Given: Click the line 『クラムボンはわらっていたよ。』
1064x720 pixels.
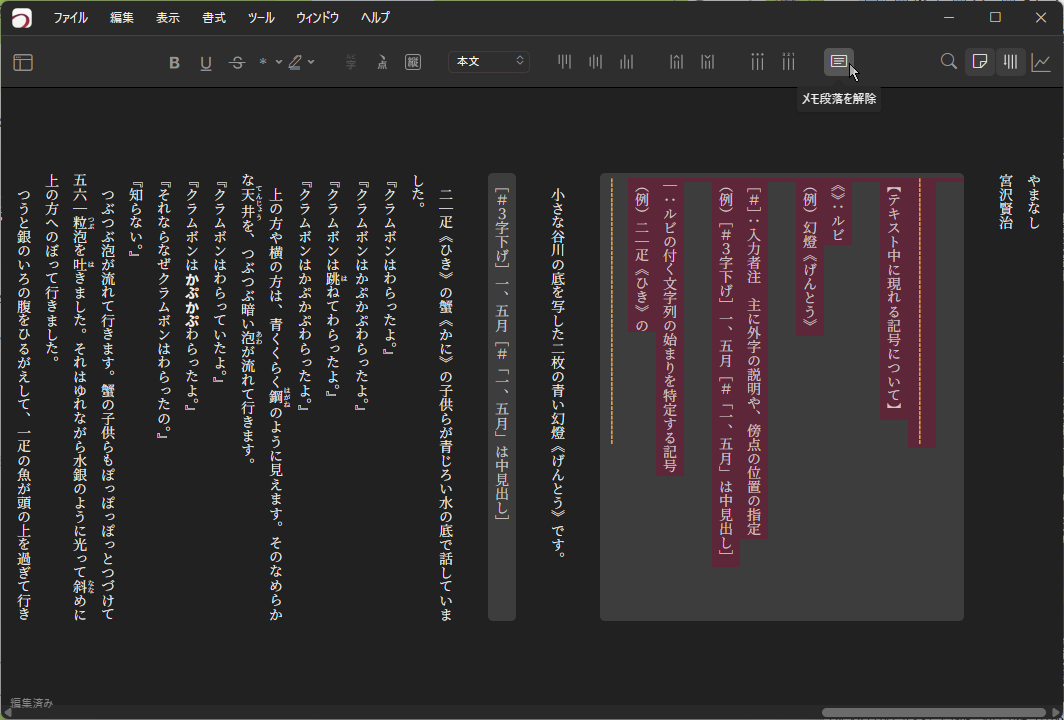Looking at the screenshot, I should (x=221, y=282).
